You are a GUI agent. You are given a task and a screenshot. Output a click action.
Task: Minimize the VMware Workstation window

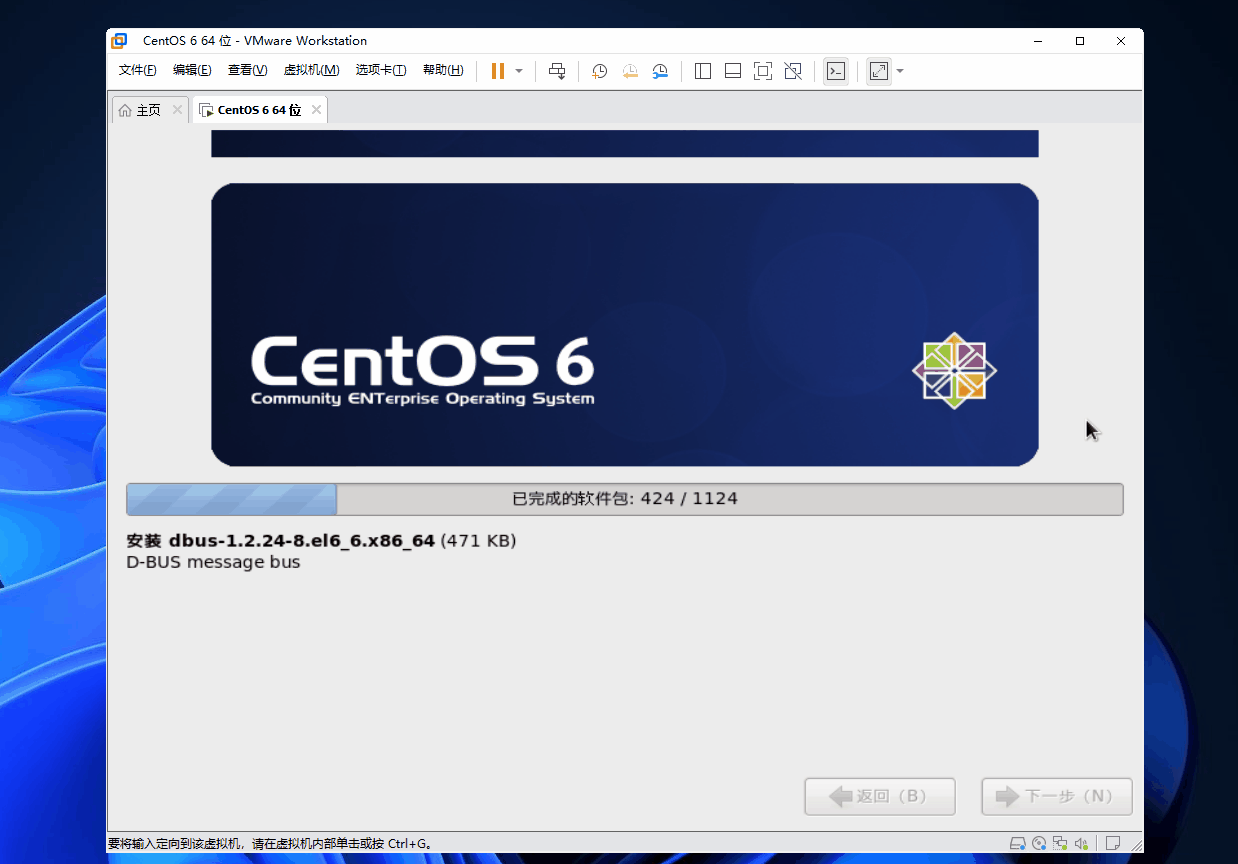[1040, 41]
